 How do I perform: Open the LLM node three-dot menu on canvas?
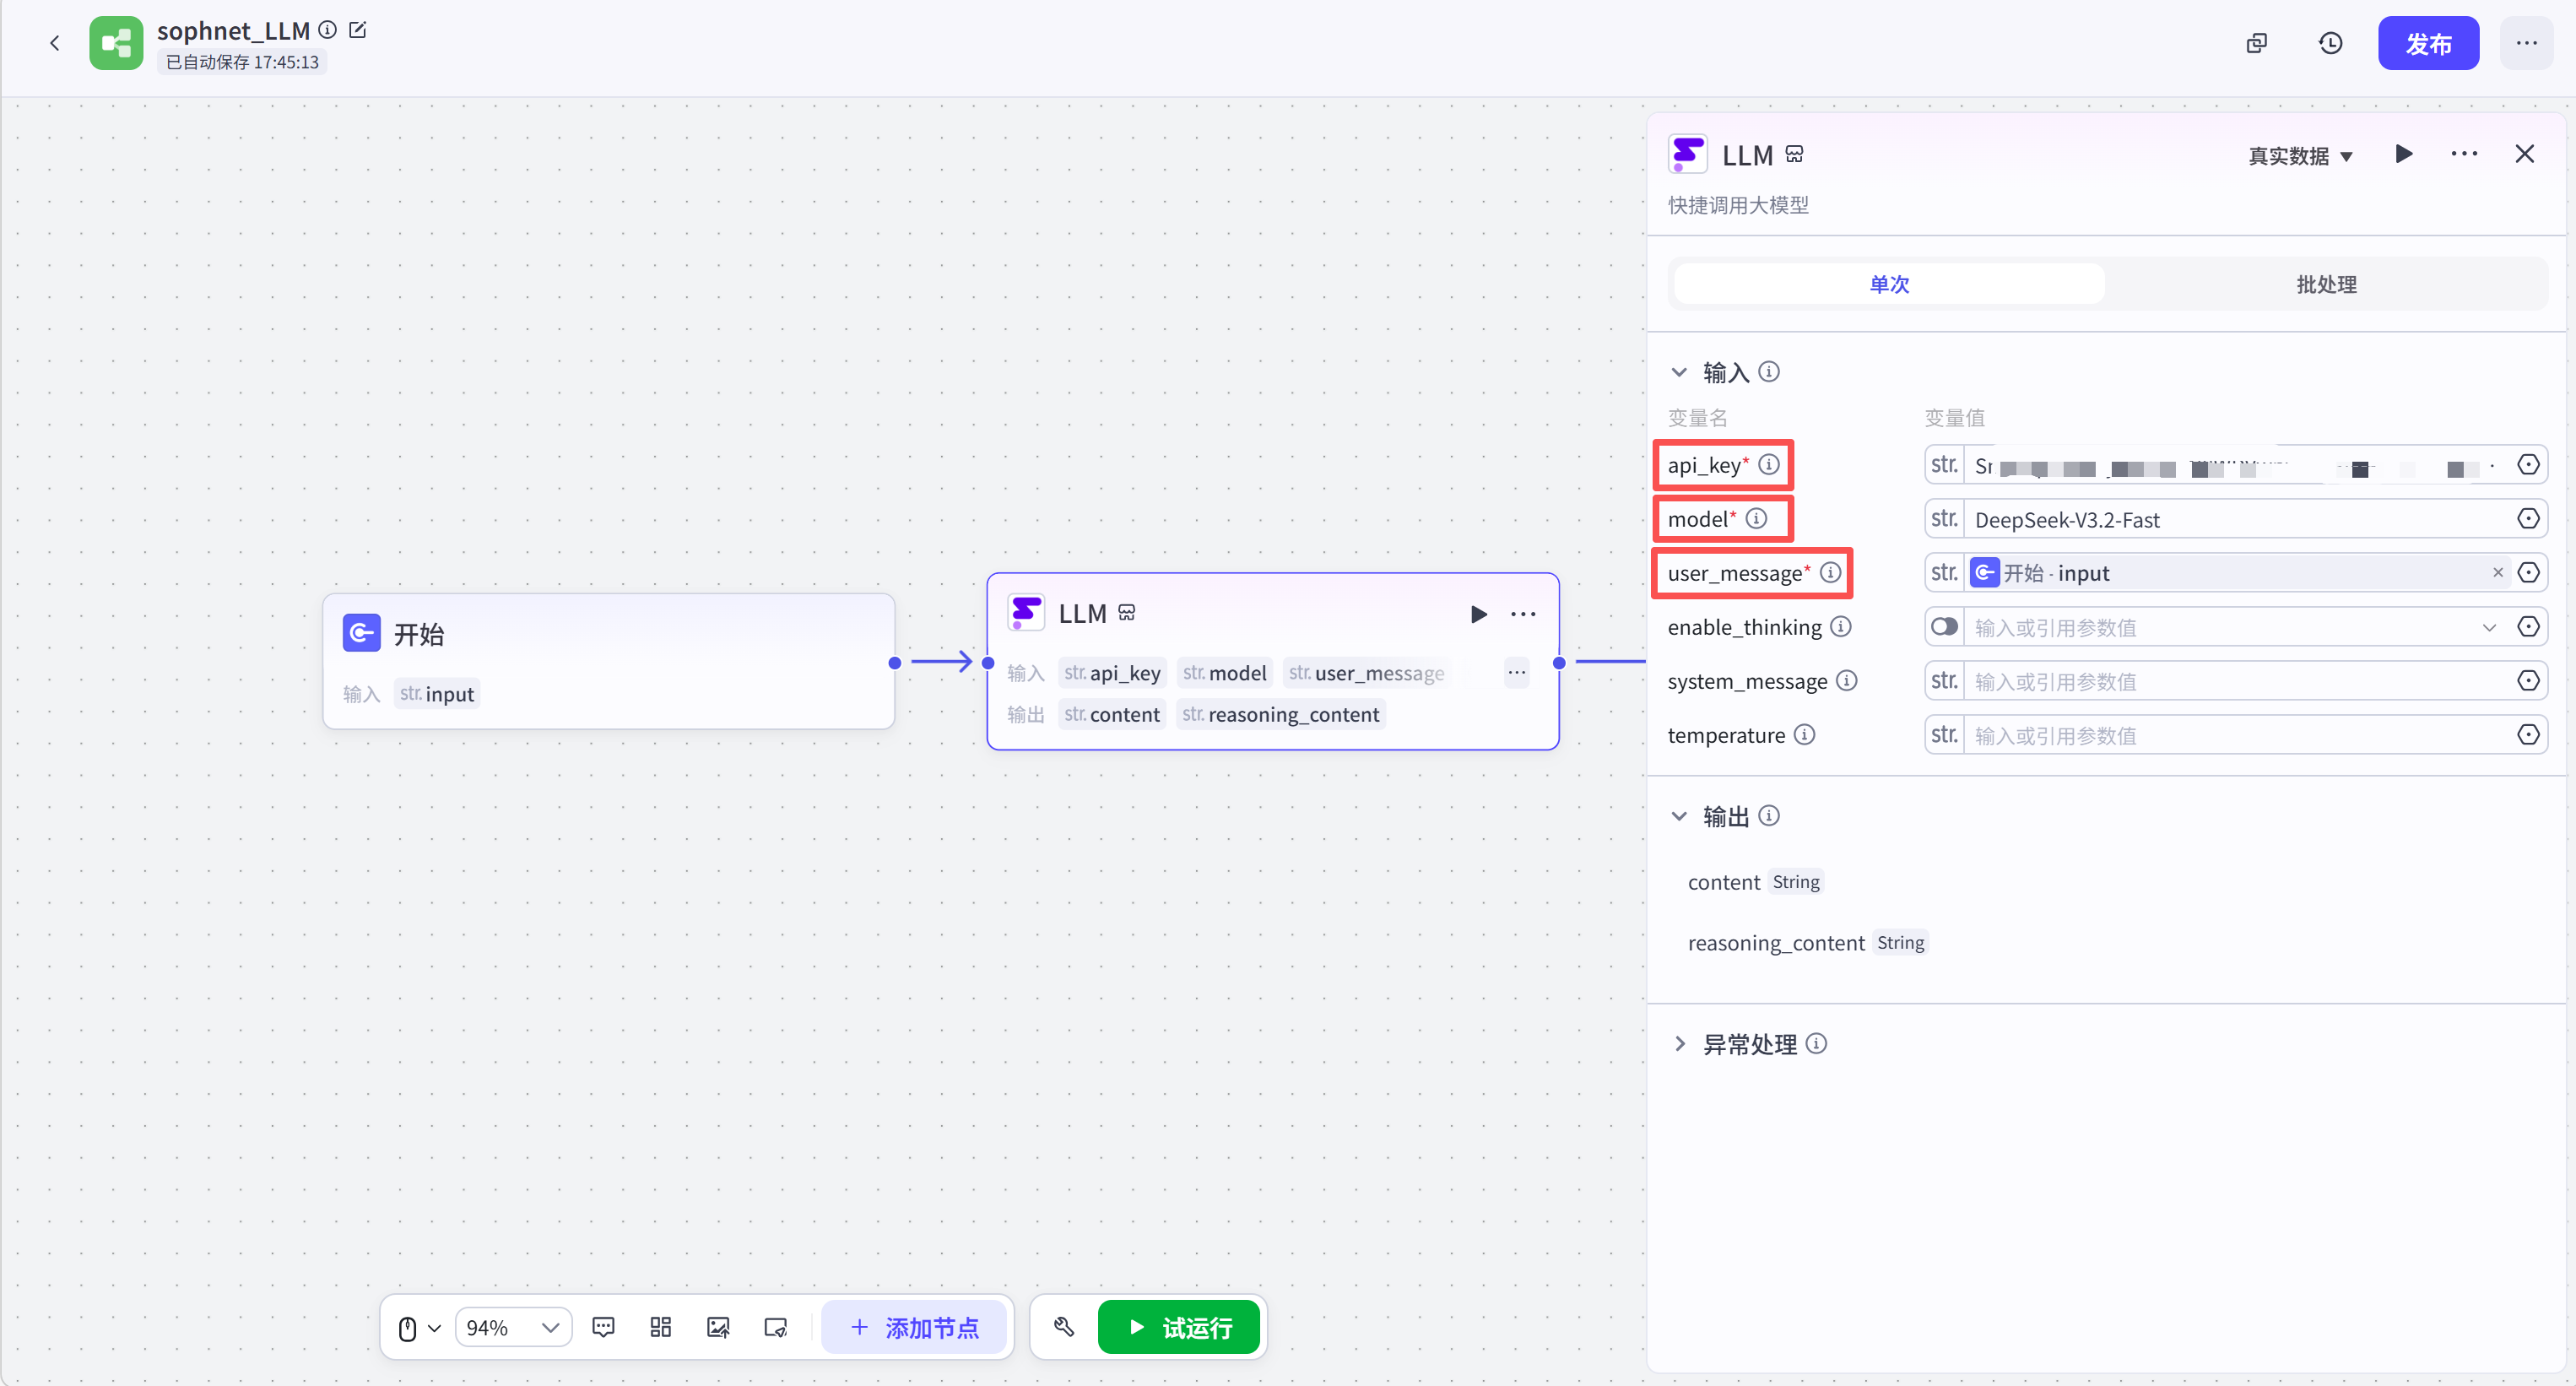[x=1523, y=614]
